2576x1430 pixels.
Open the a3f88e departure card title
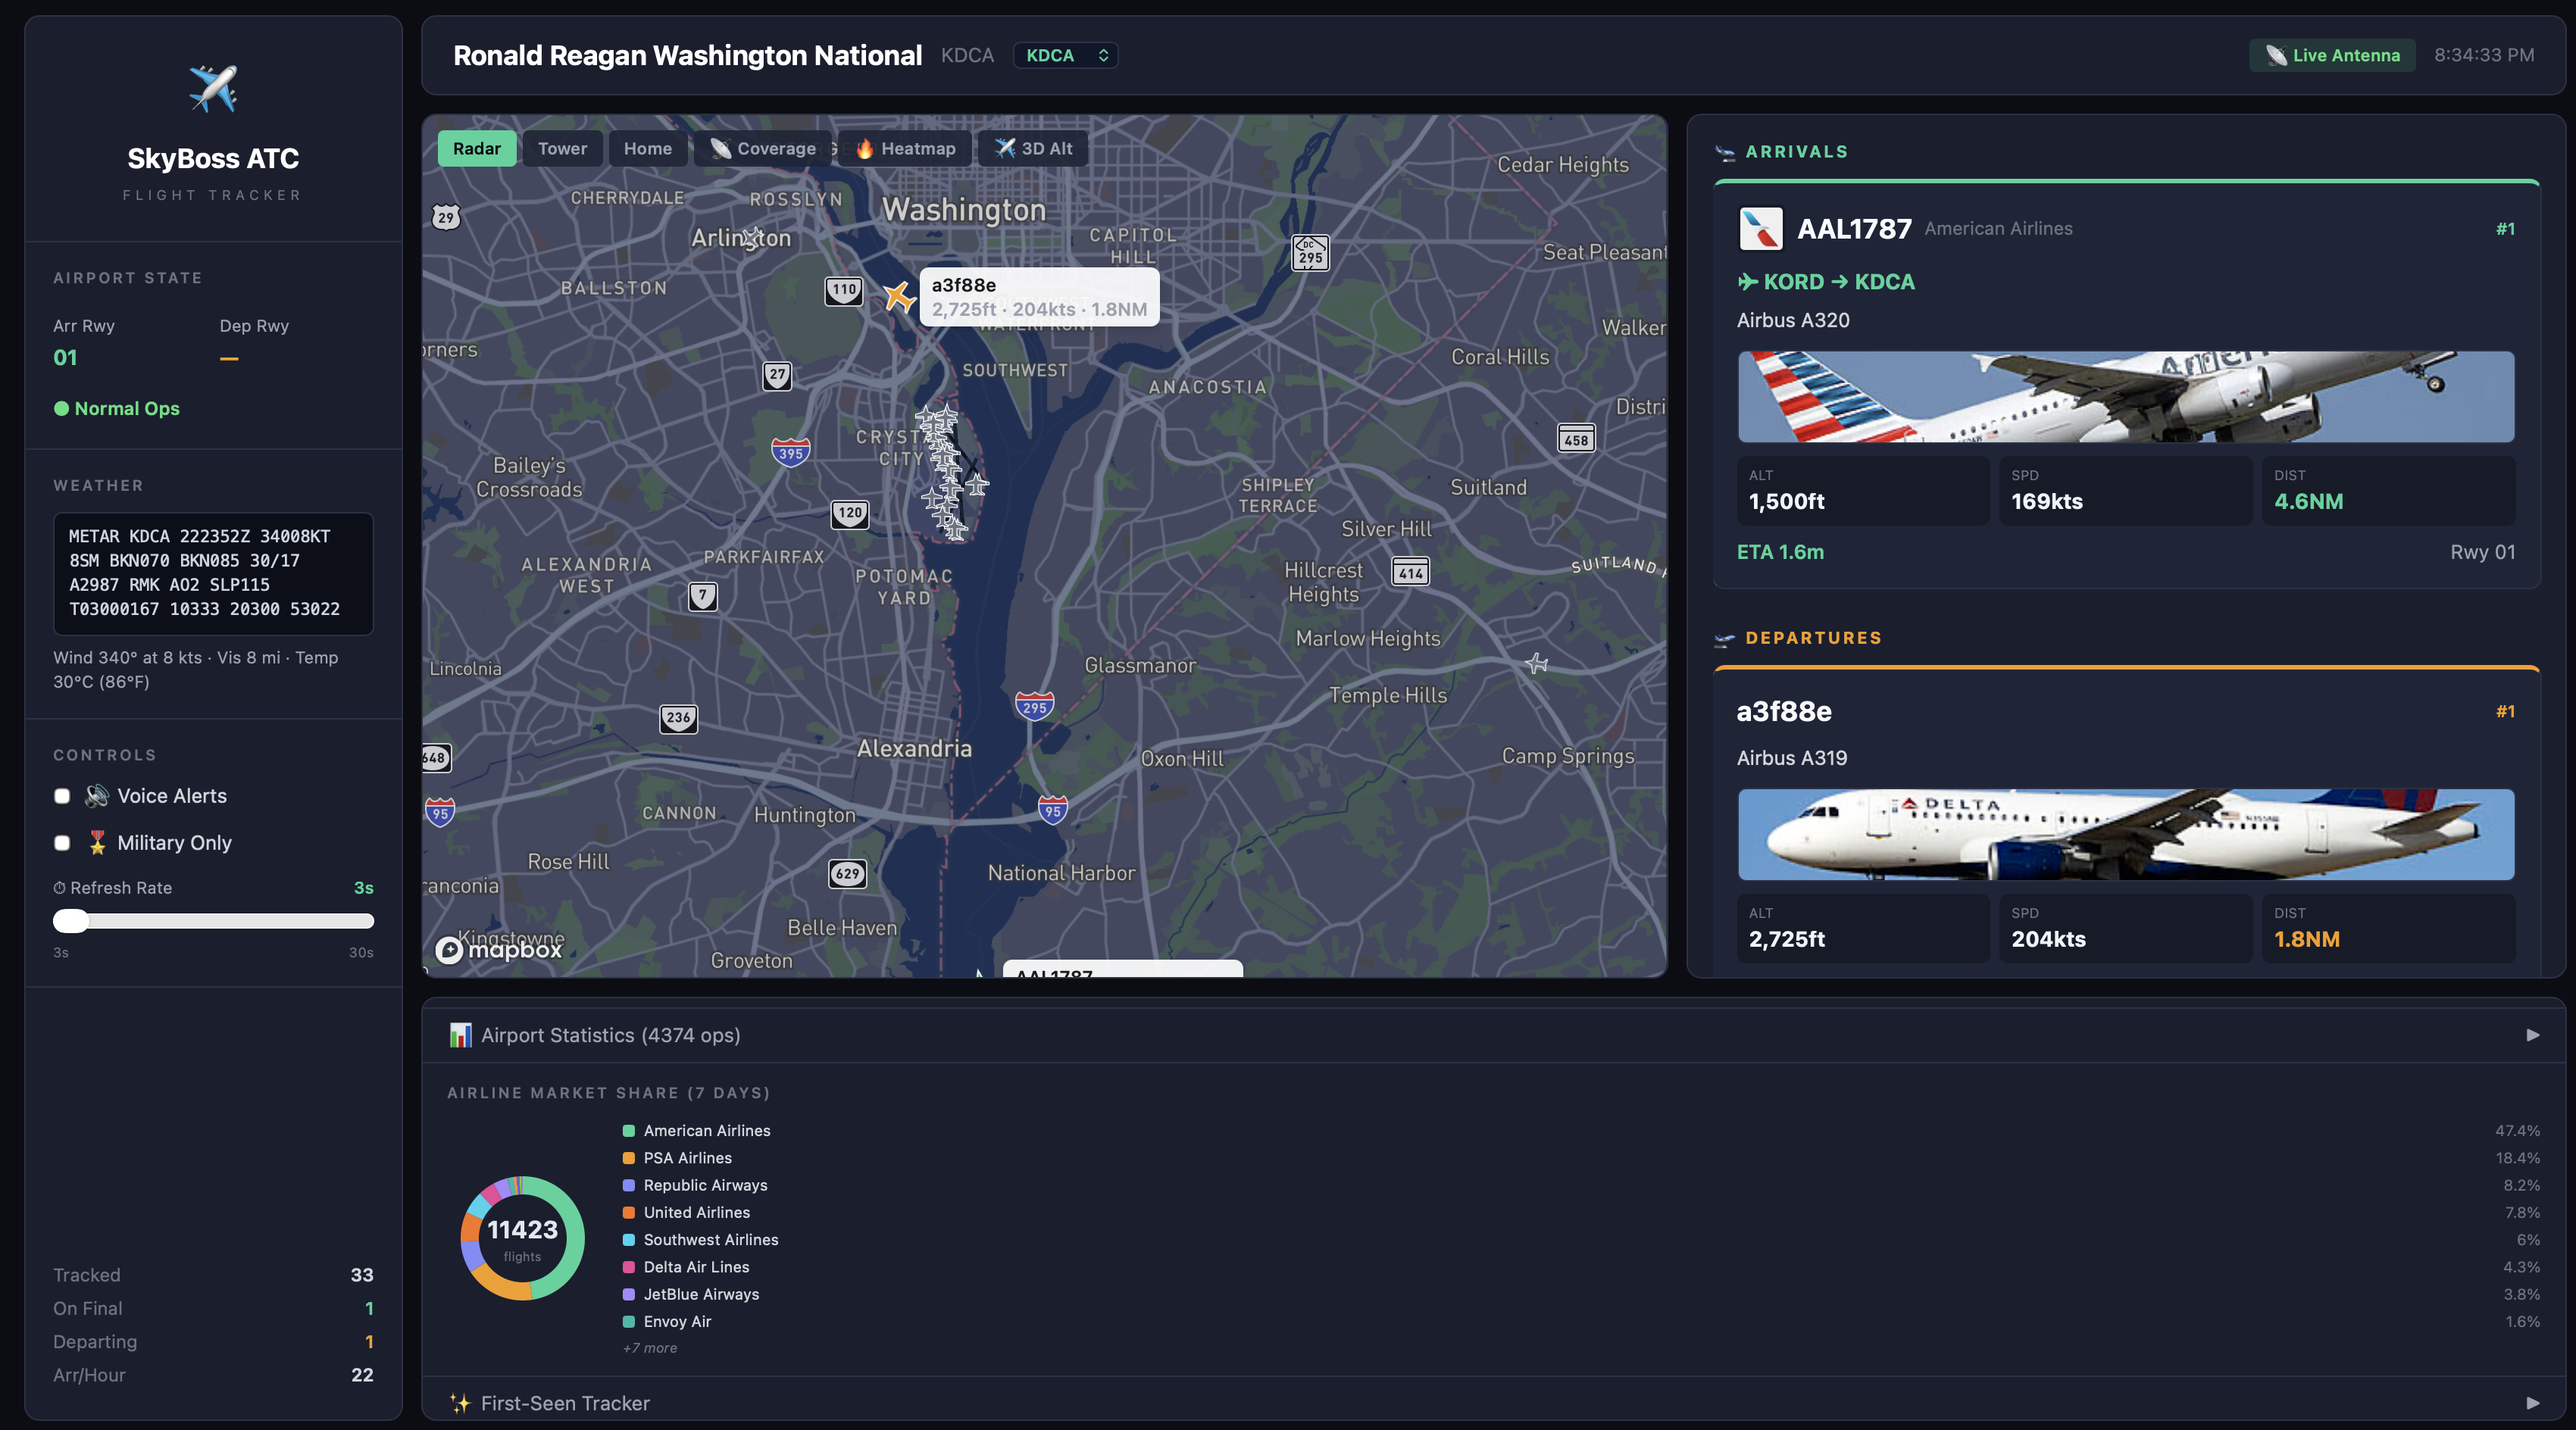[1784, 711]
